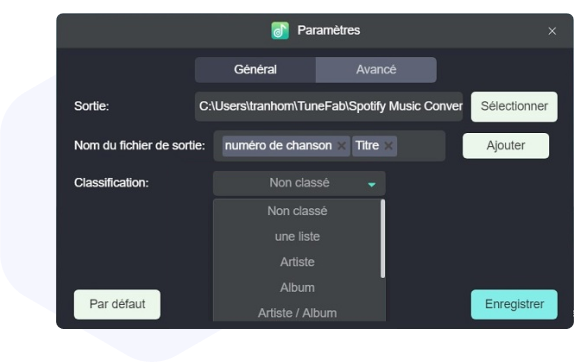The height and width of the screenshot is (363, 584).
Task: Click the Sortie output path field
Action: pos(329,106)
